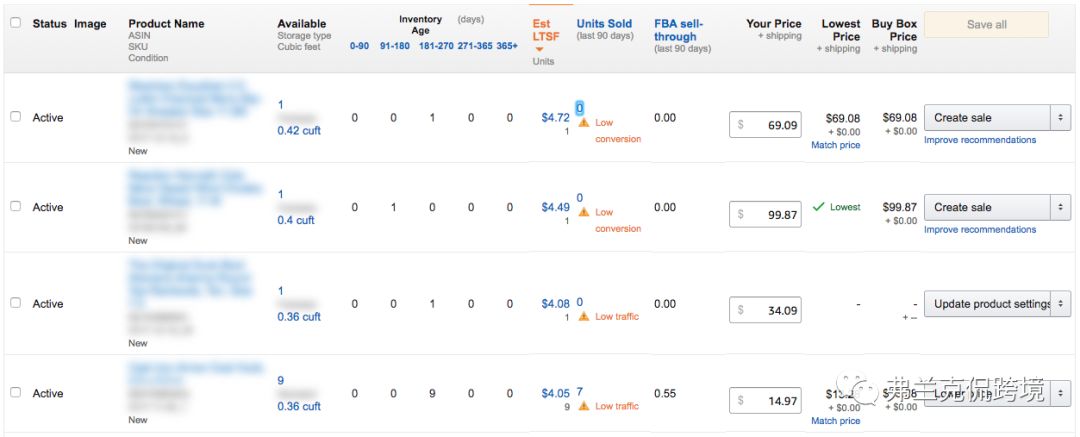
Task: Select the checkbox for the $34.09 product row
Action: click(x=15, y=303)
